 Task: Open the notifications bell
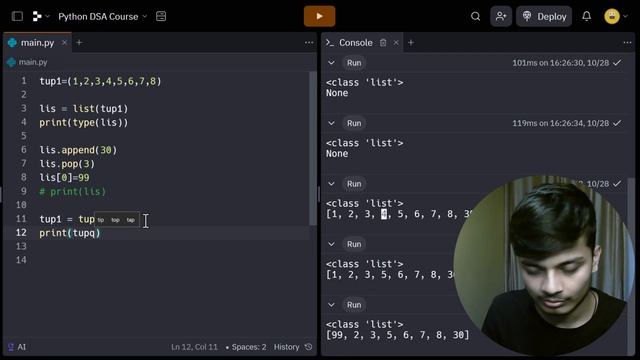tap(587, 16)
